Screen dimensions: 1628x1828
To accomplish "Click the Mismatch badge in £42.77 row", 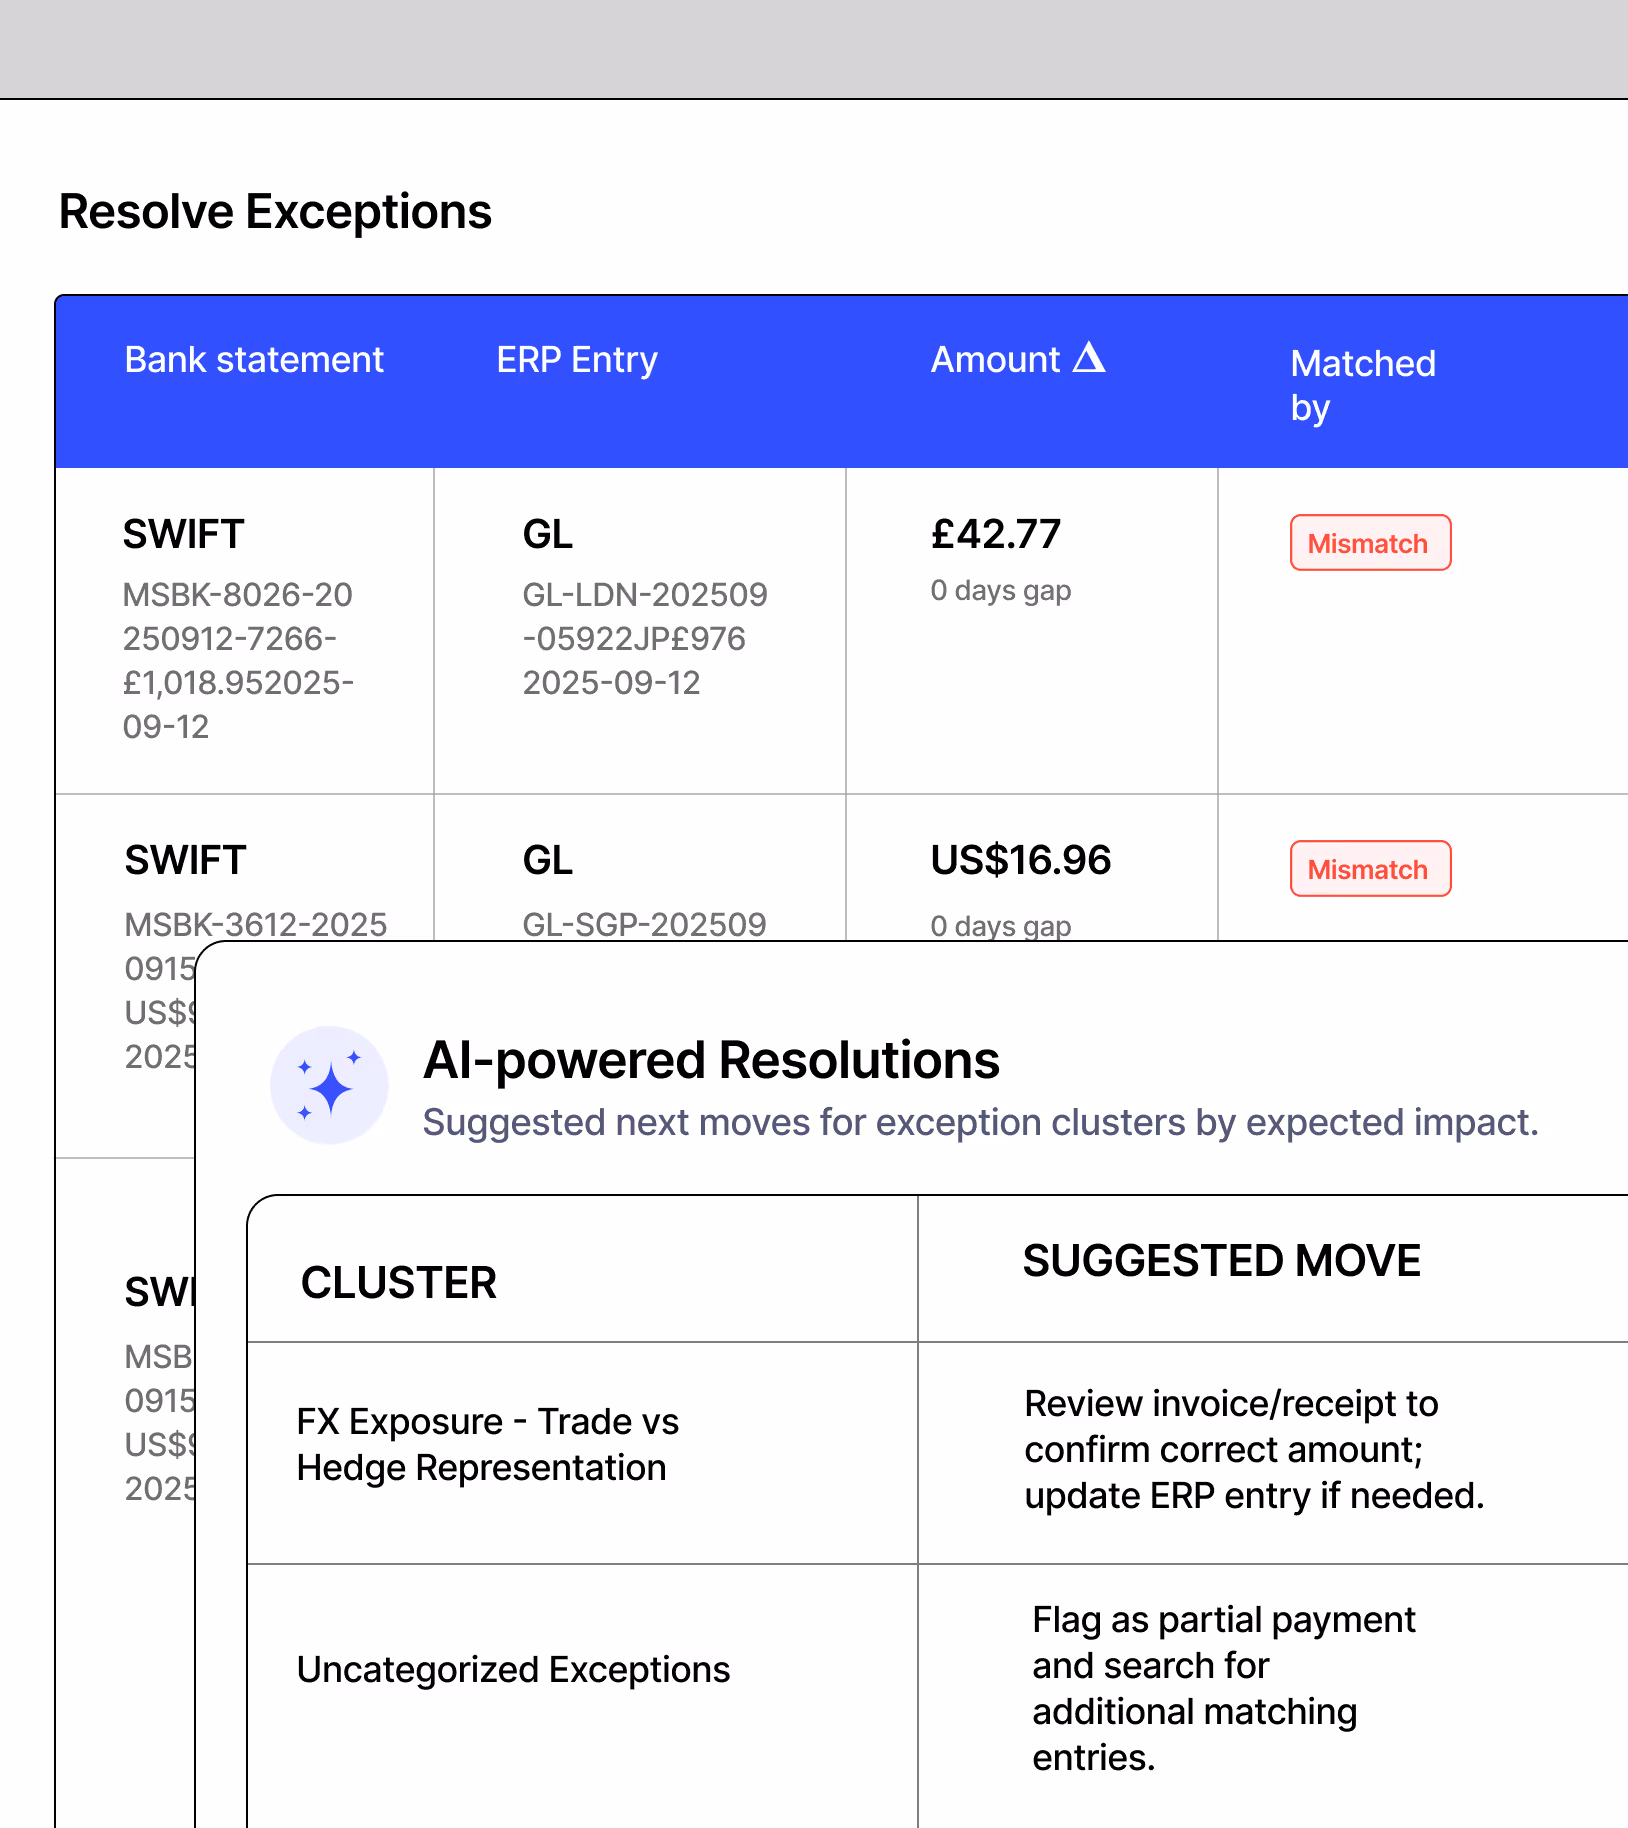I will (x=1370, y=543).
